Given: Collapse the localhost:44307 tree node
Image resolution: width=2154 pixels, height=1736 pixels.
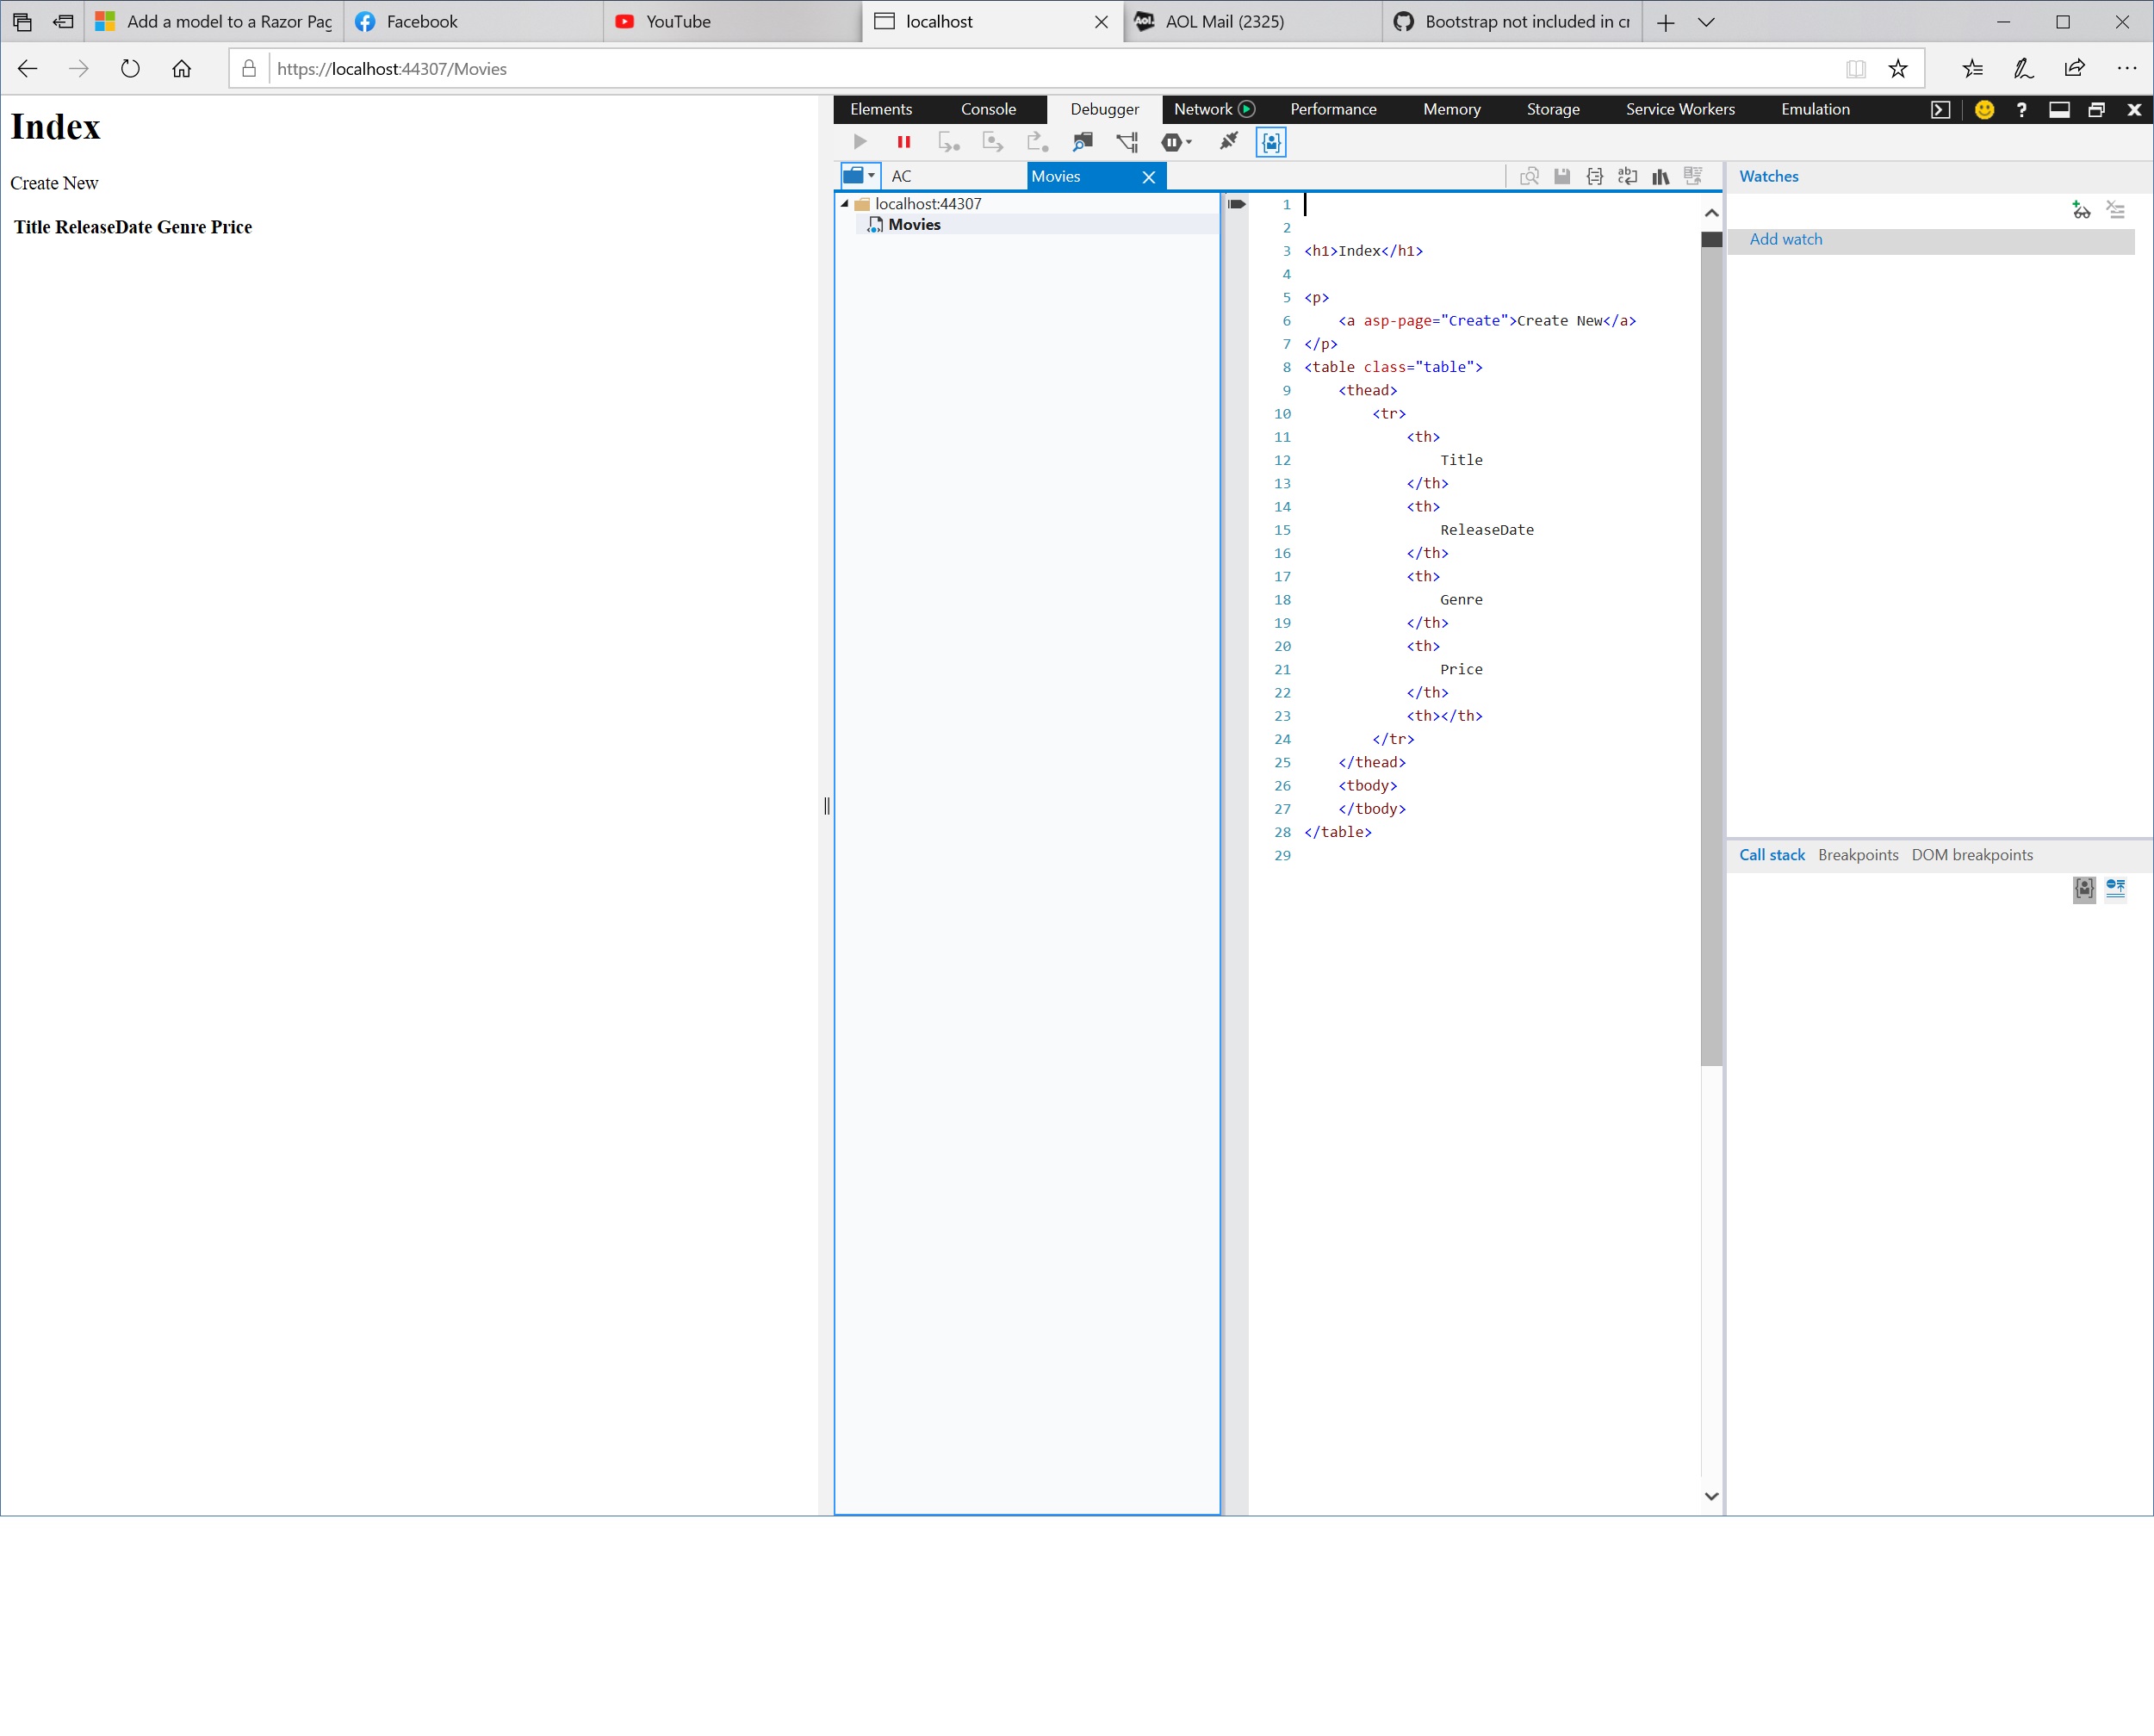Looking at the screenshot, I should 845,203.
